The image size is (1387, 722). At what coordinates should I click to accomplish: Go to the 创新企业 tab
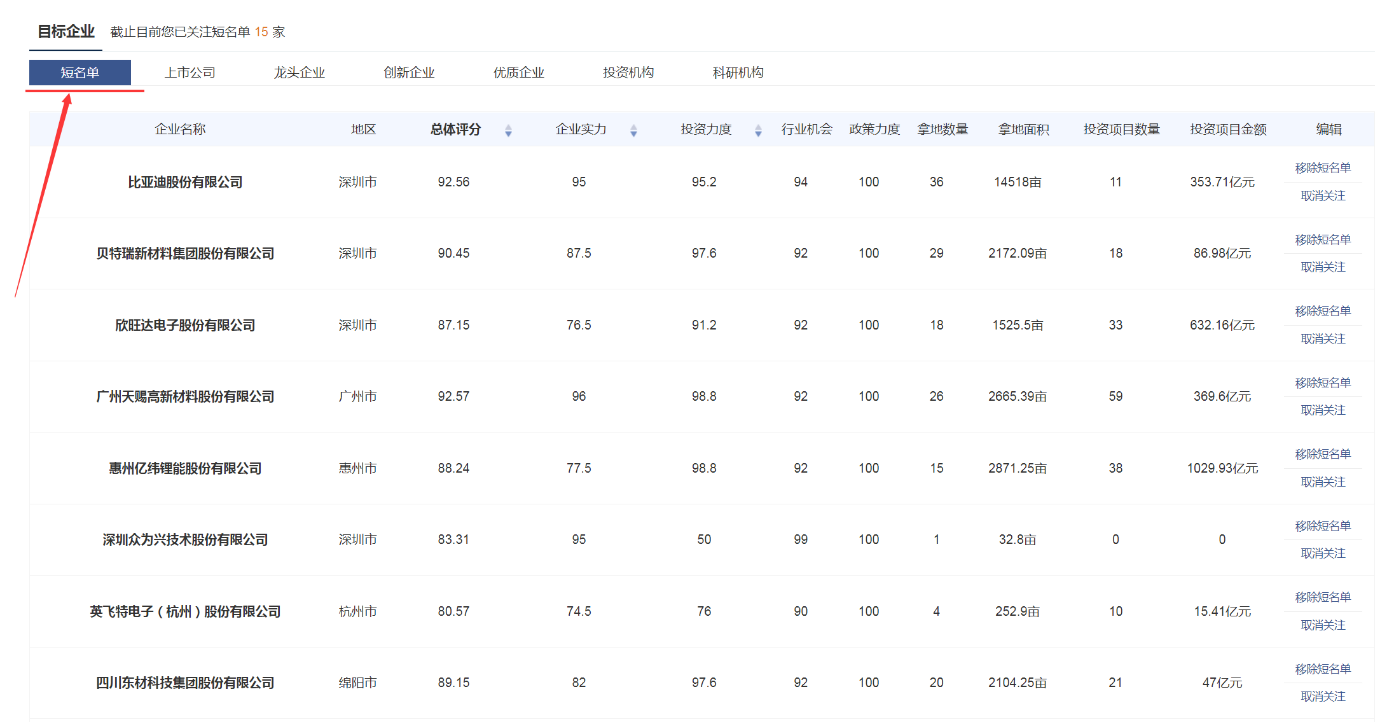pos(409,73)
